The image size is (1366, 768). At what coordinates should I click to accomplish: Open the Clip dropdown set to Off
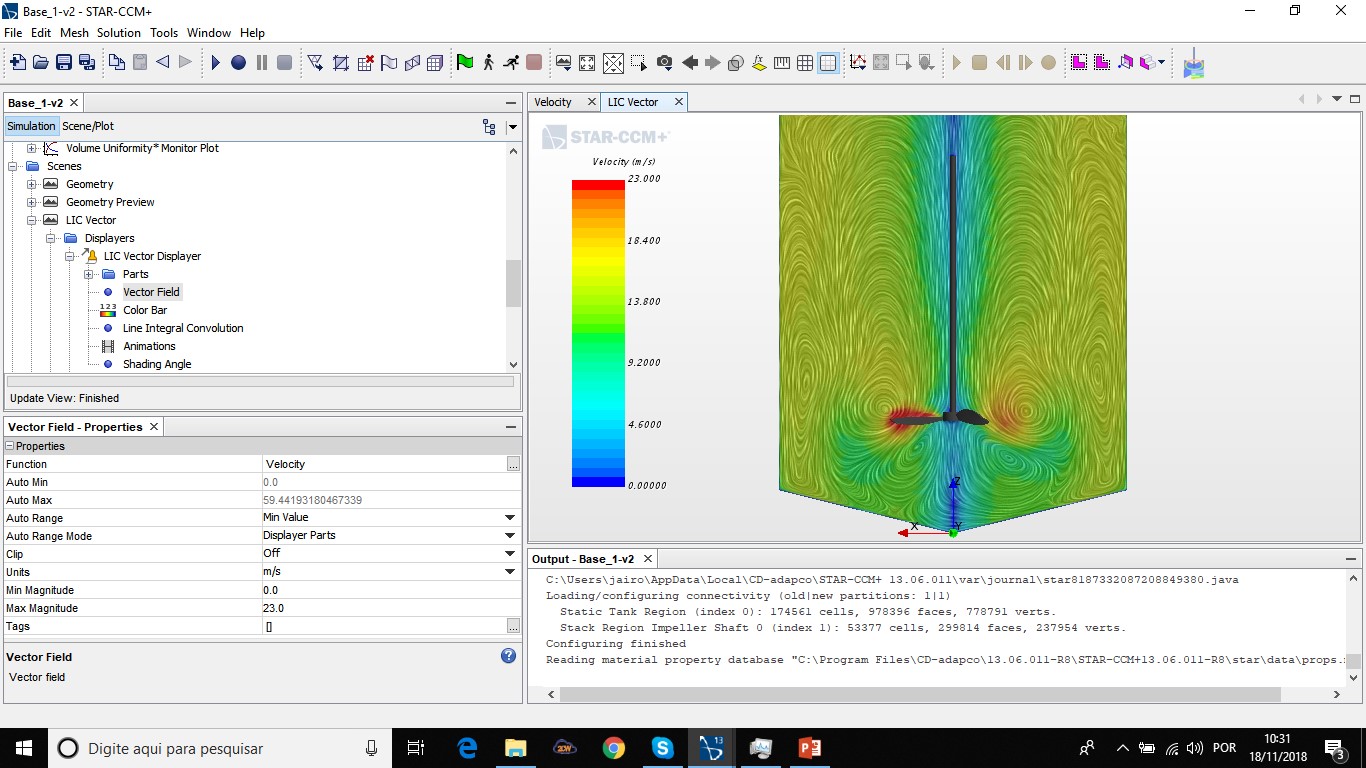[510, 554]
